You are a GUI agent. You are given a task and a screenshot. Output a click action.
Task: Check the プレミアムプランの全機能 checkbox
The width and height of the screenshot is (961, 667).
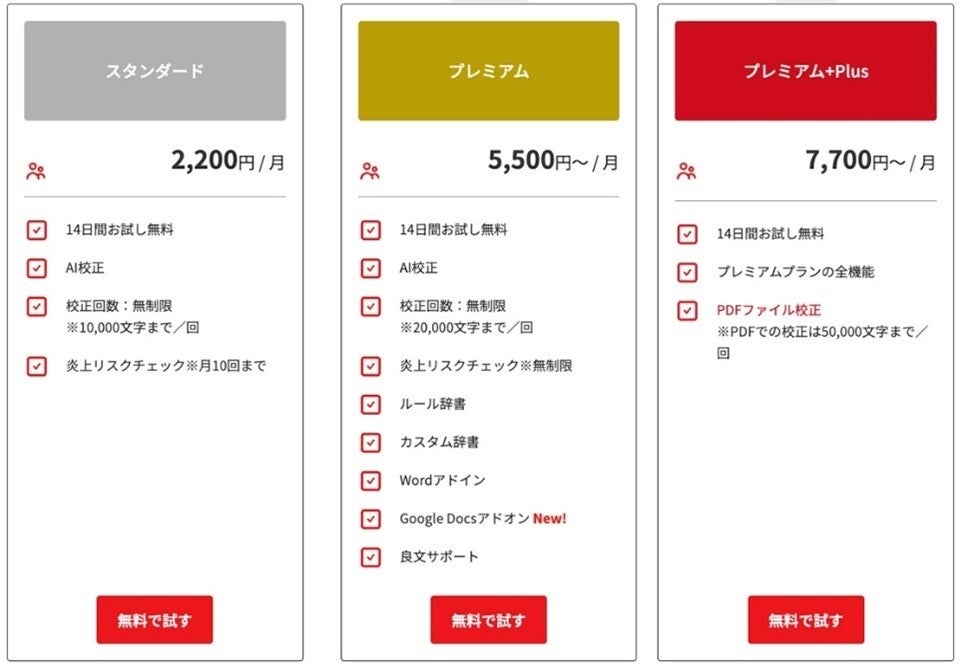[687, 272]
